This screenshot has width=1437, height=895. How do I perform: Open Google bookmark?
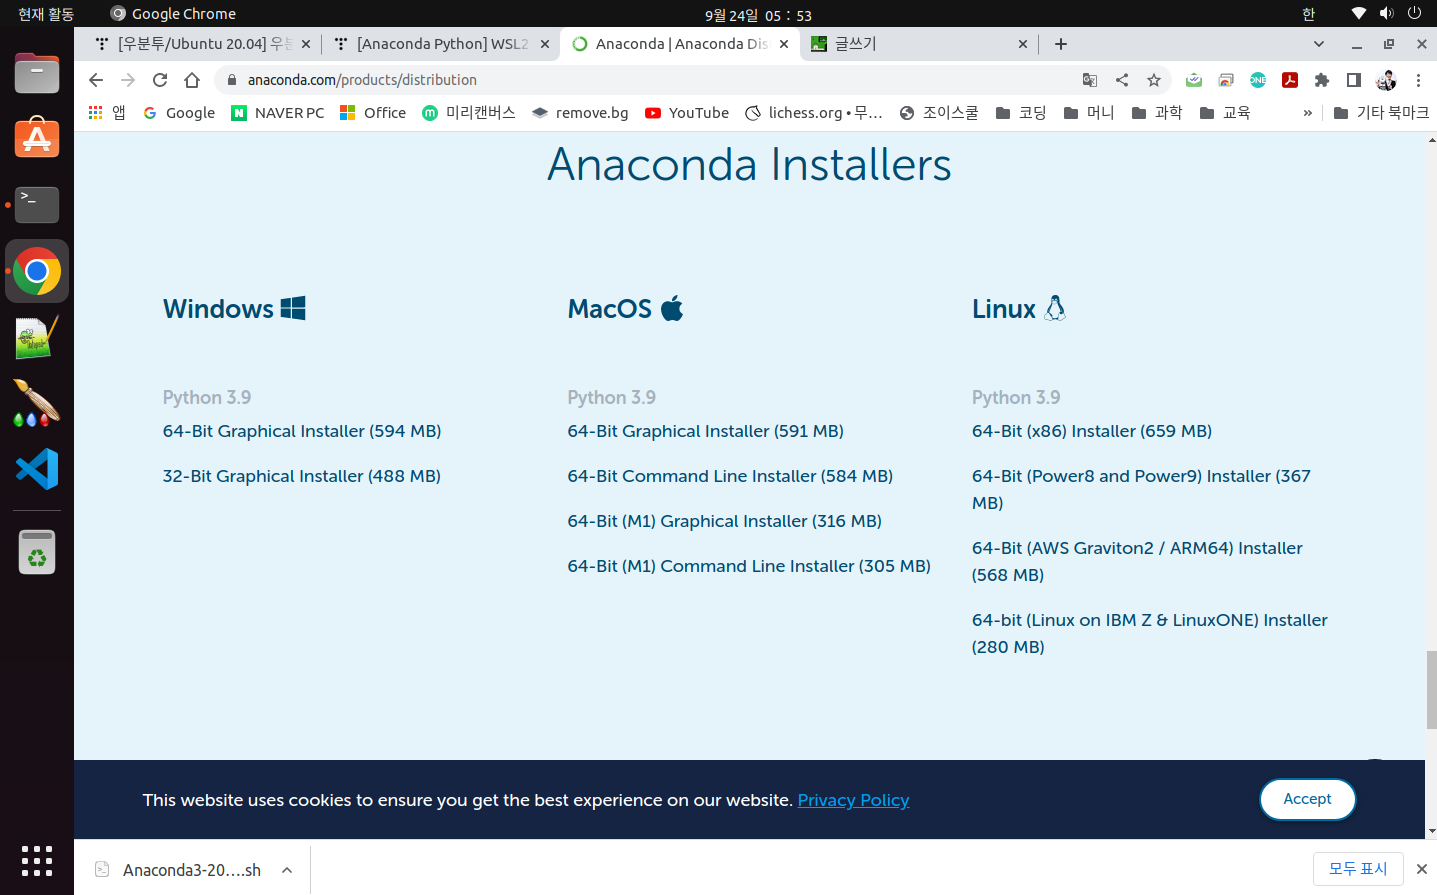point(179,113)
